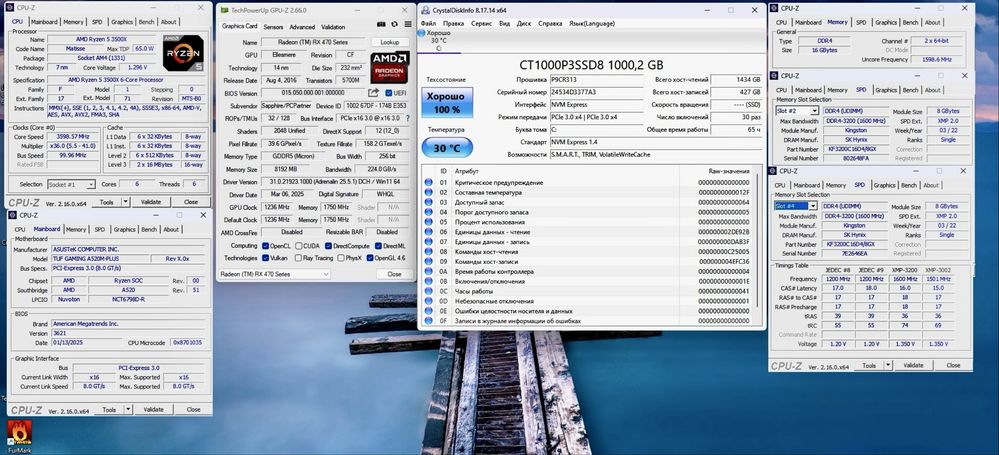Click the Ryzen 5 logo in CPU-Z
Screen dimensions: 999x455
[183, 53]
